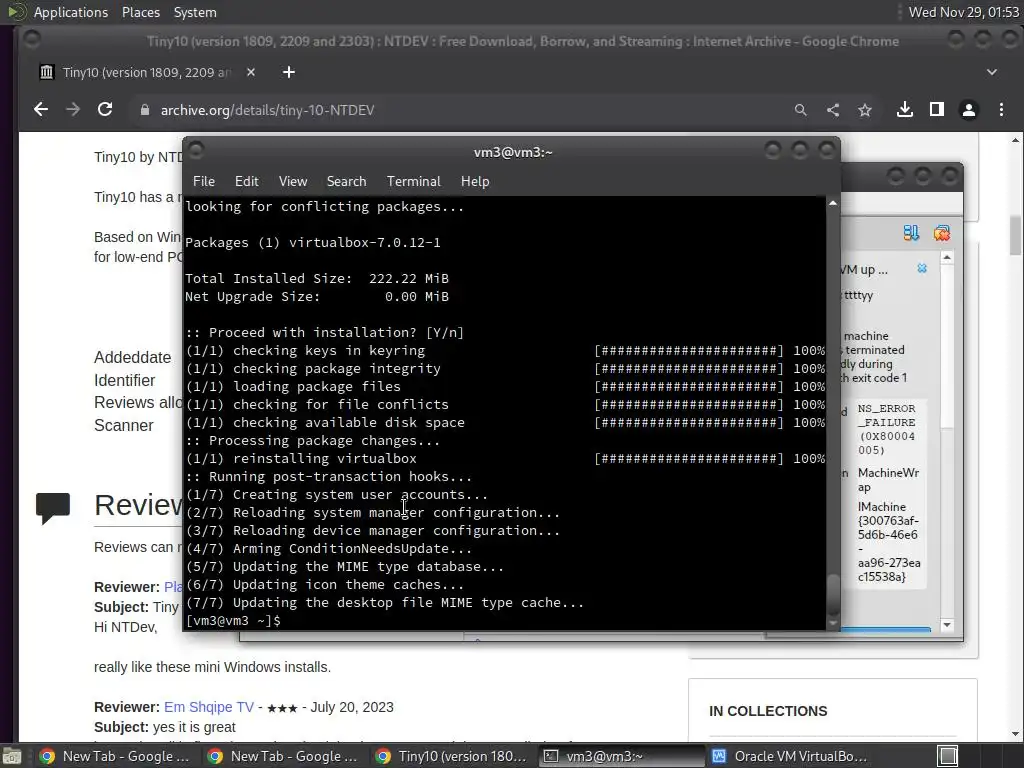Viewport: 1024px width, 768px height.
Task: Click the MachineWrap component text
Action: [x=888, y=479]
